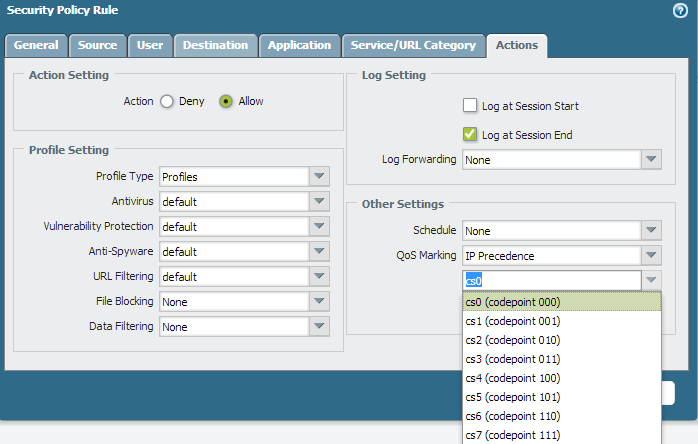
Task: Open the Antivirus profile dropdown
Action: [x=319, y=201]
